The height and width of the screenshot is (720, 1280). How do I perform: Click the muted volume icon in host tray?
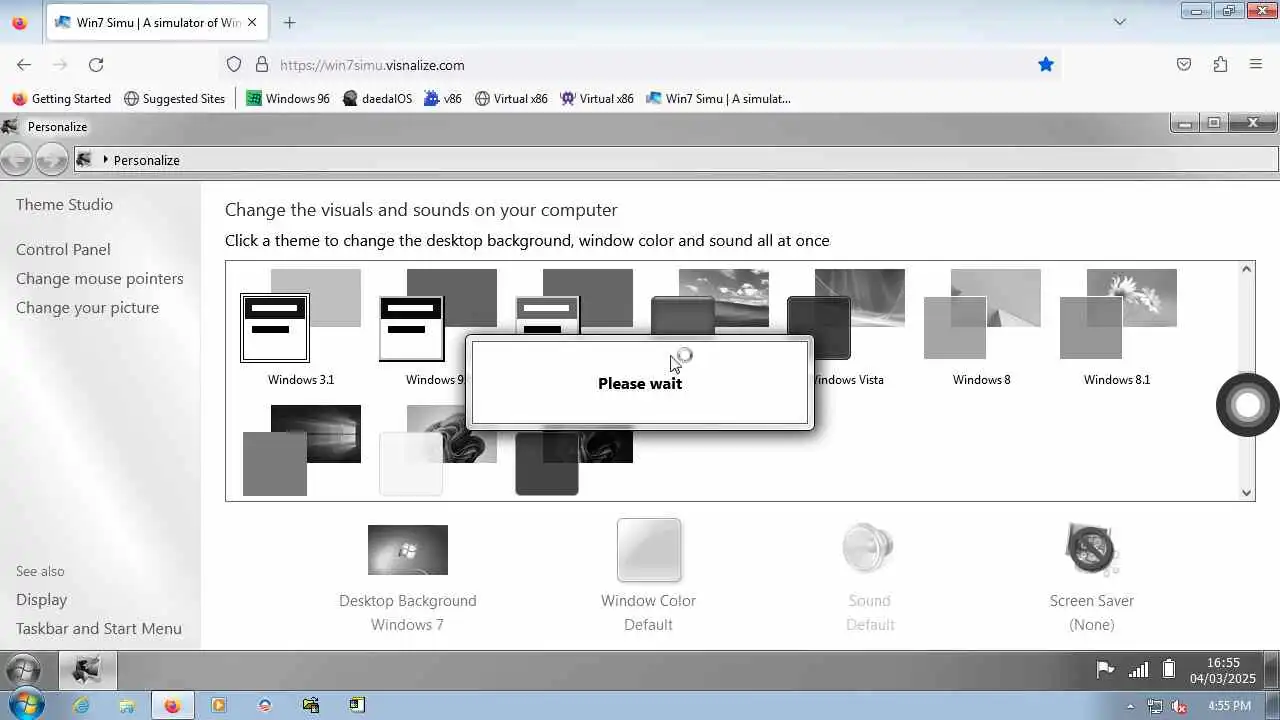click(x=1180, y=706)
